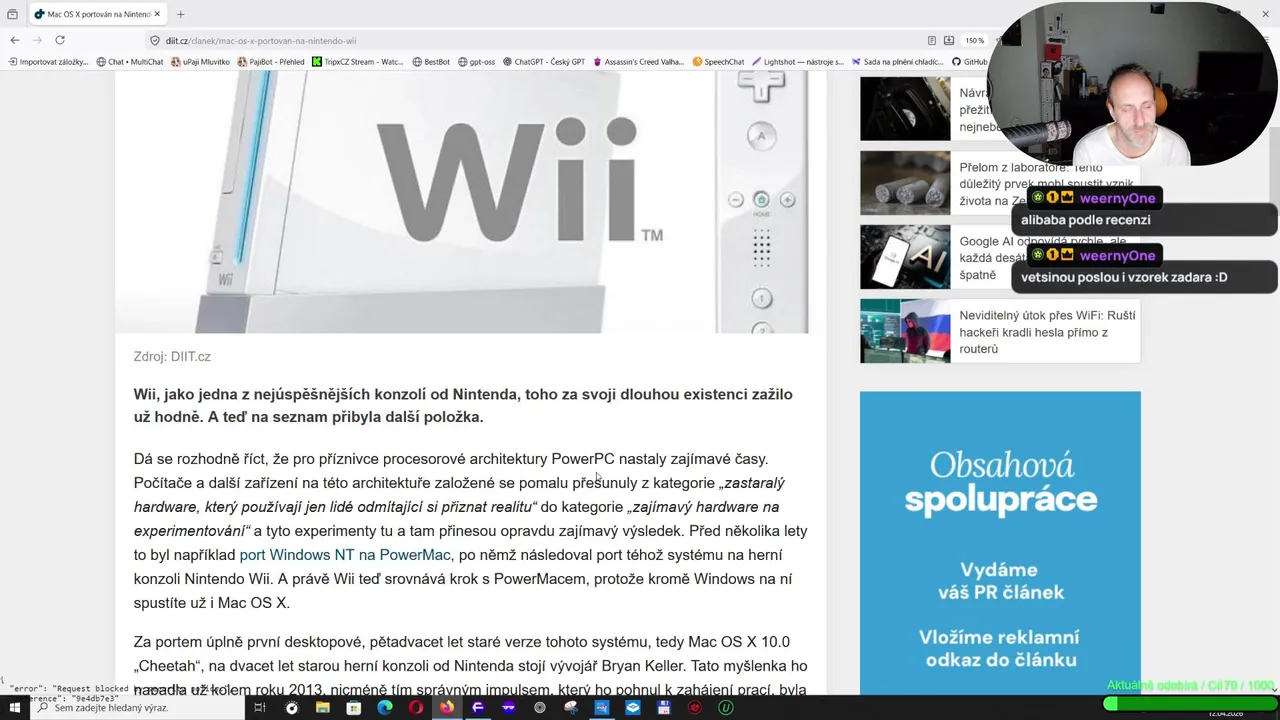Open Sada na plnění chladic bookmark

point(897,62)
